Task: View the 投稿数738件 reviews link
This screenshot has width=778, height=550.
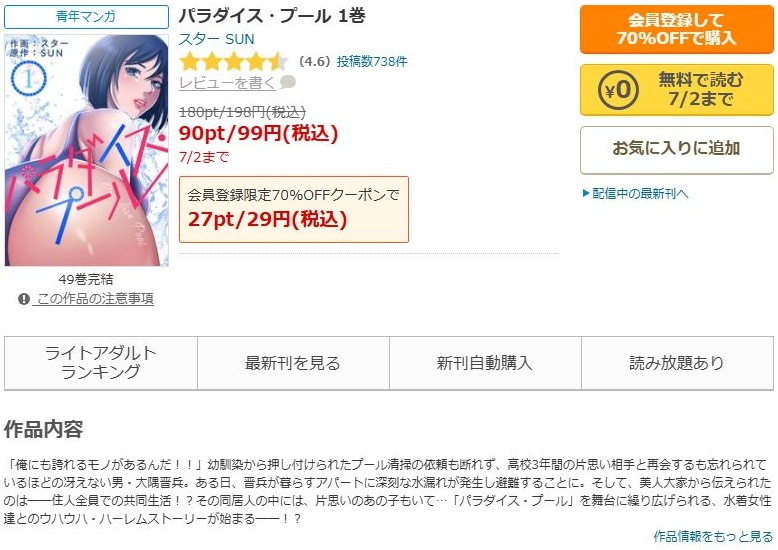Action: [372, 62]
